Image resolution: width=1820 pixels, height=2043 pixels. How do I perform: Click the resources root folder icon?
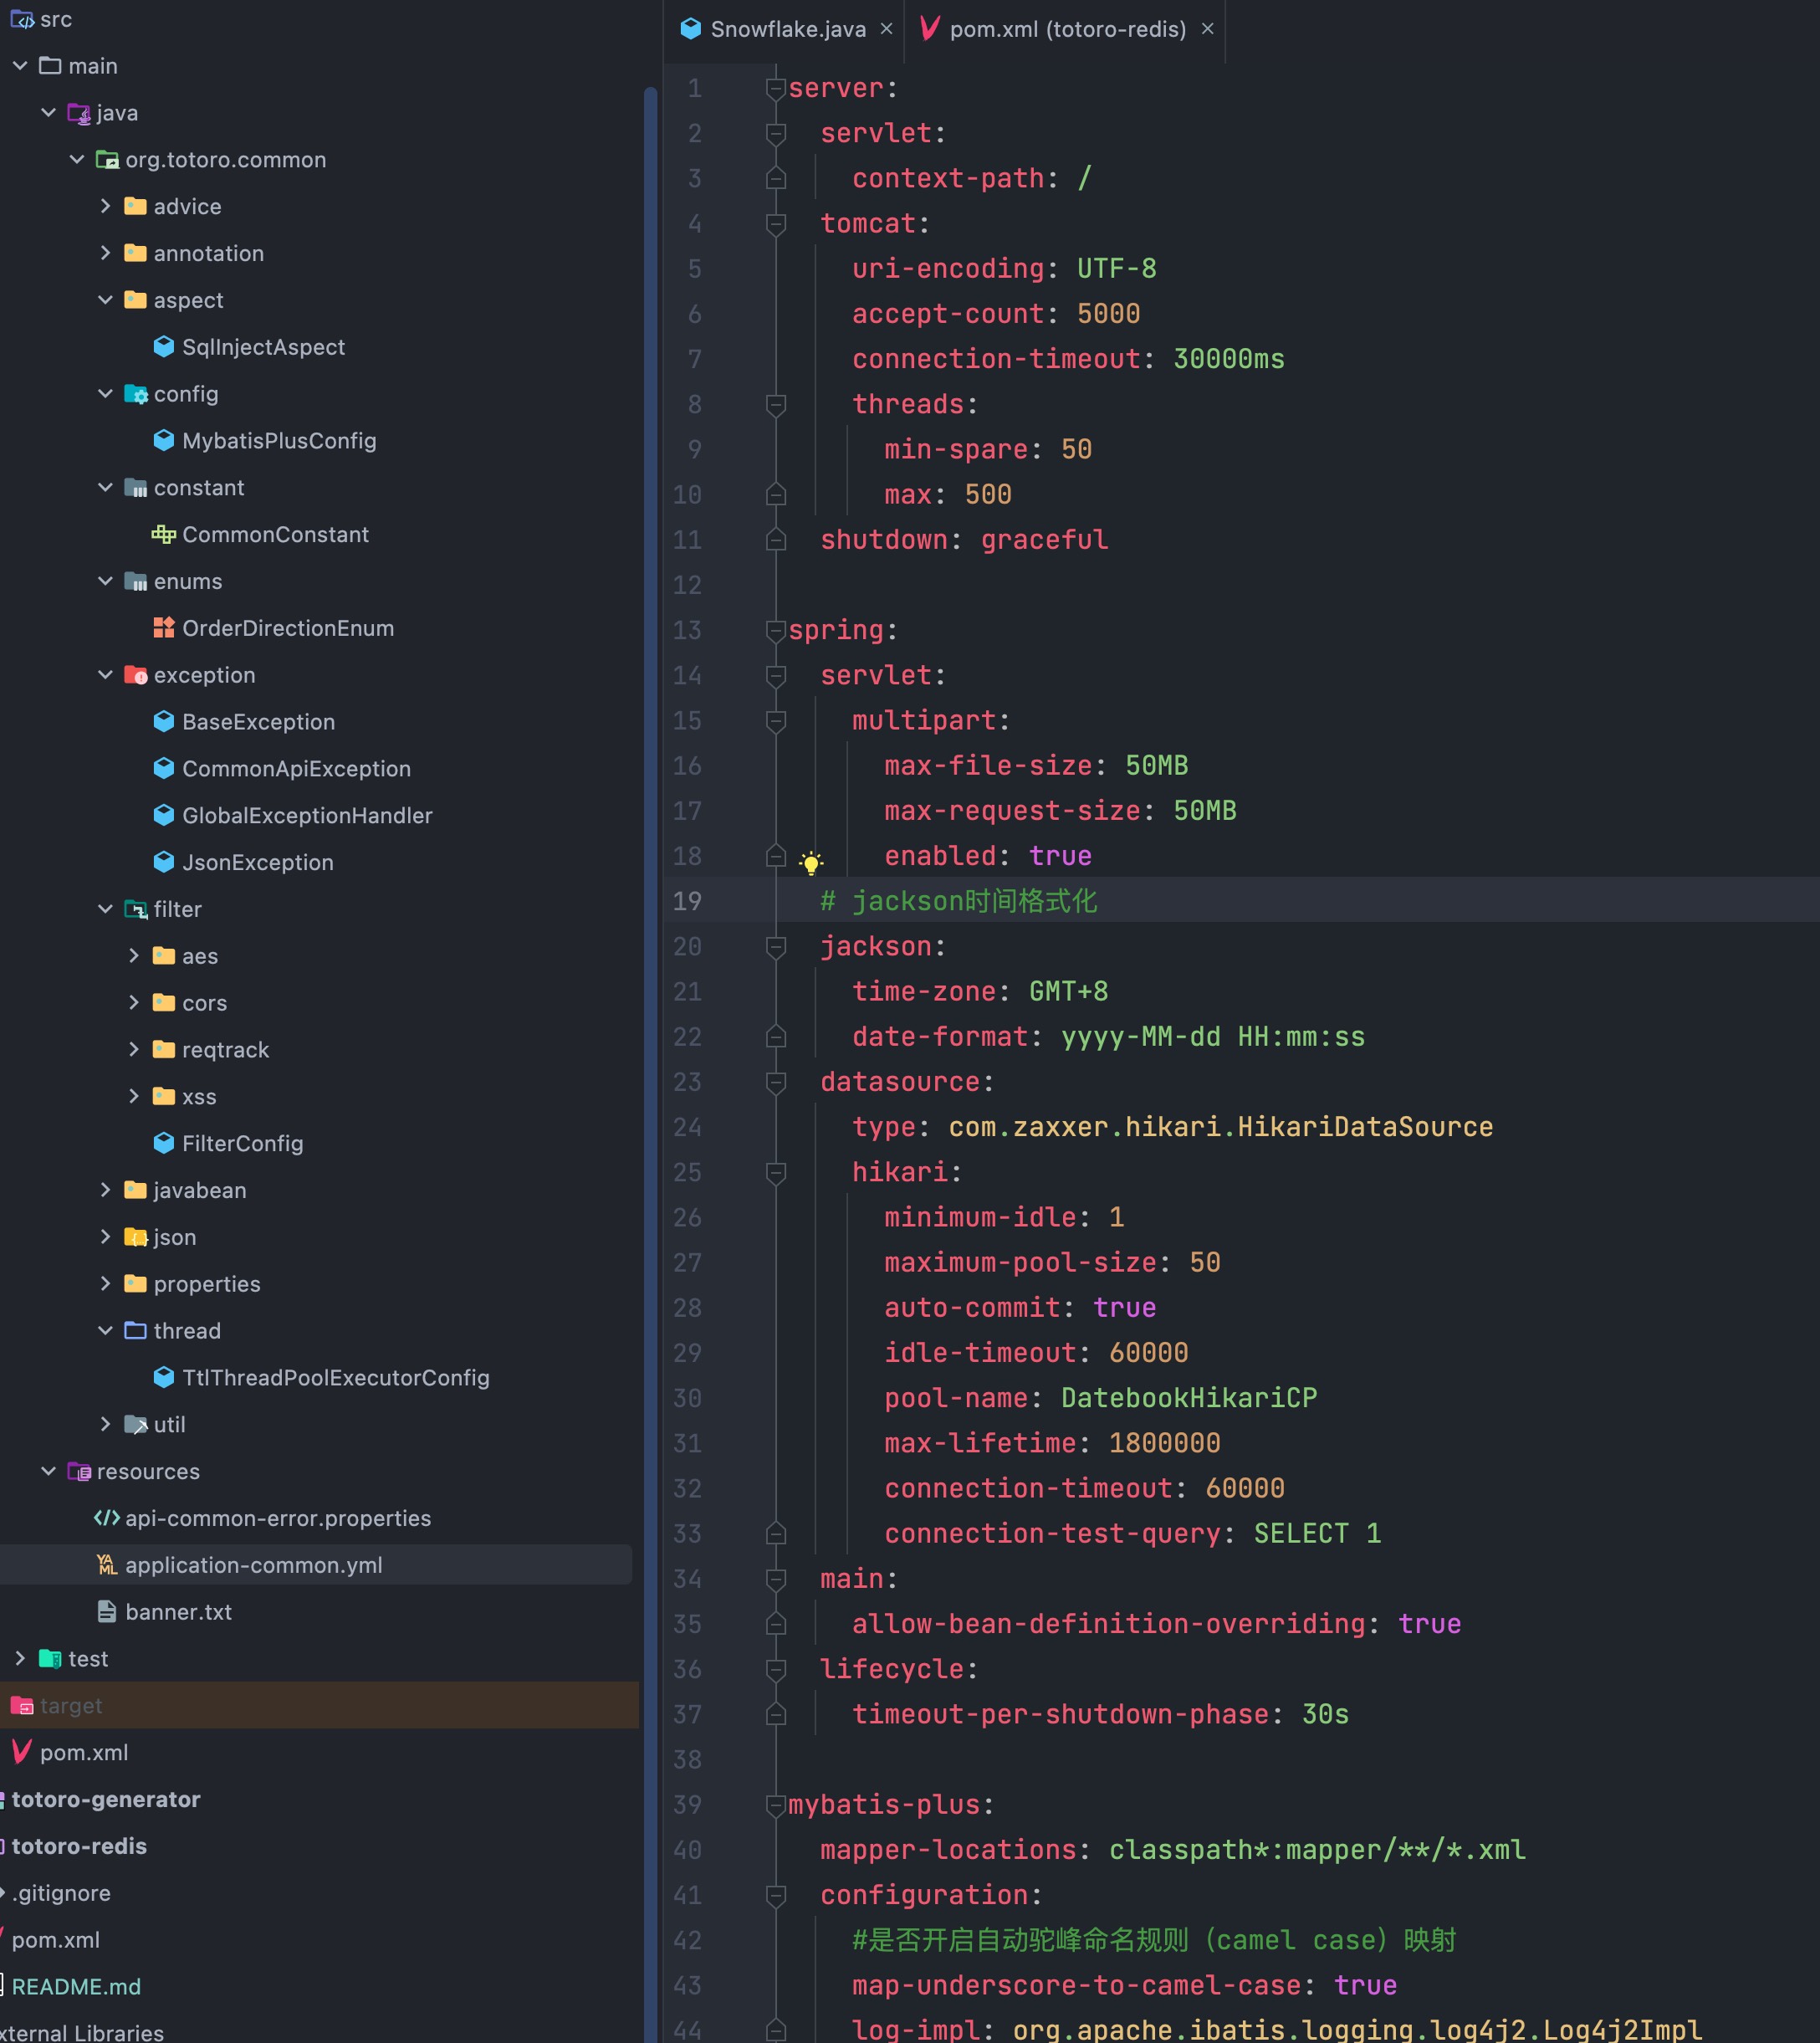pyautogui.click(x=79, y=1471)
